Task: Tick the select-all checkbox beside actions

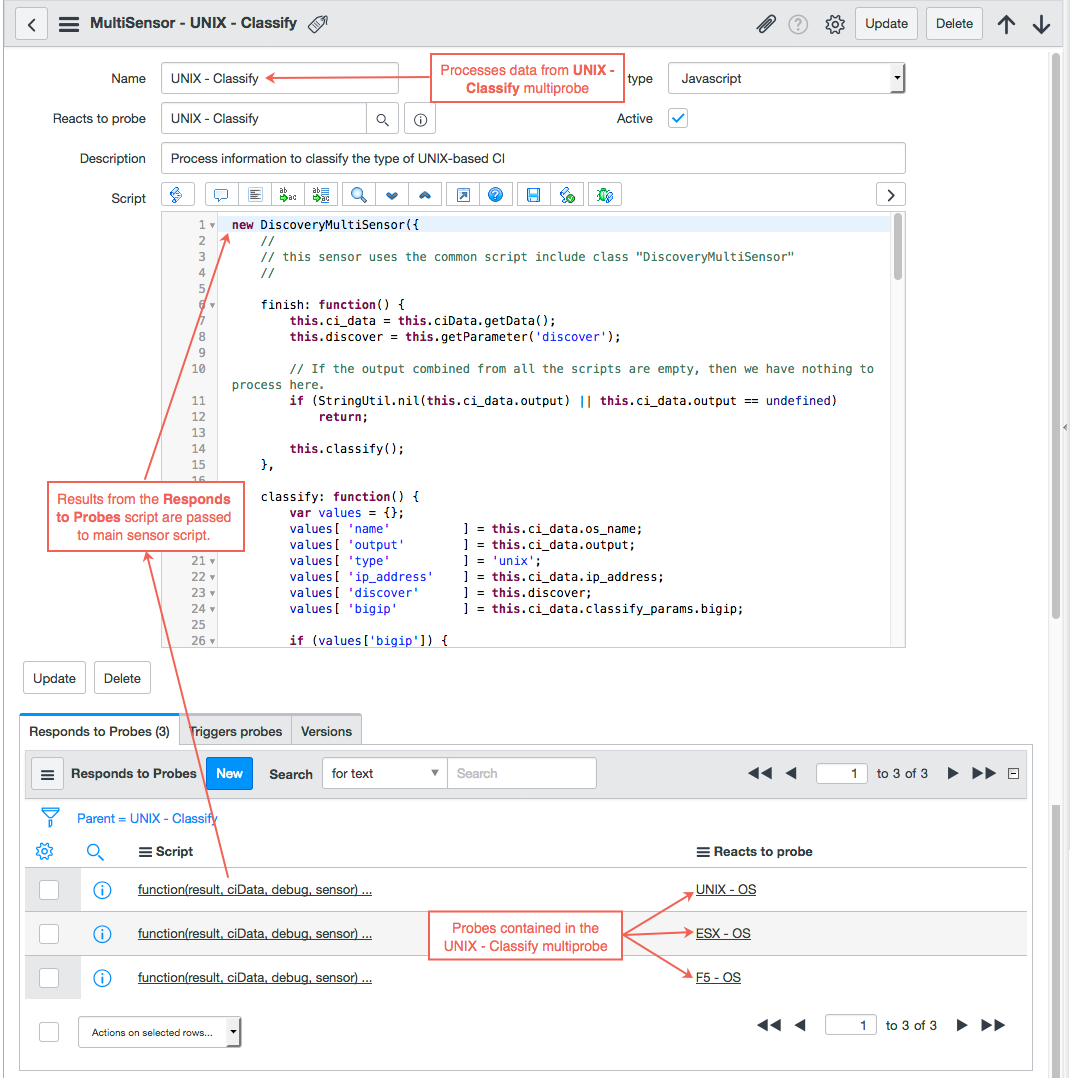Action: (49, 1032)
